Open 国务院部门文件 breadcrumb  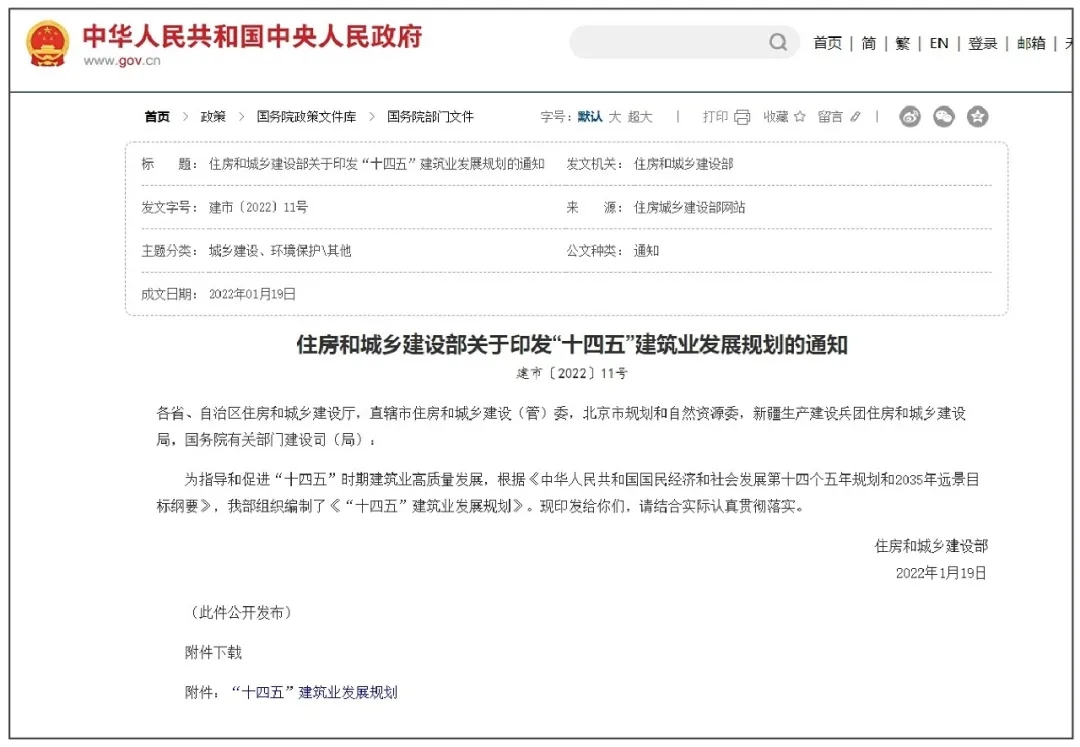point(430,116)
